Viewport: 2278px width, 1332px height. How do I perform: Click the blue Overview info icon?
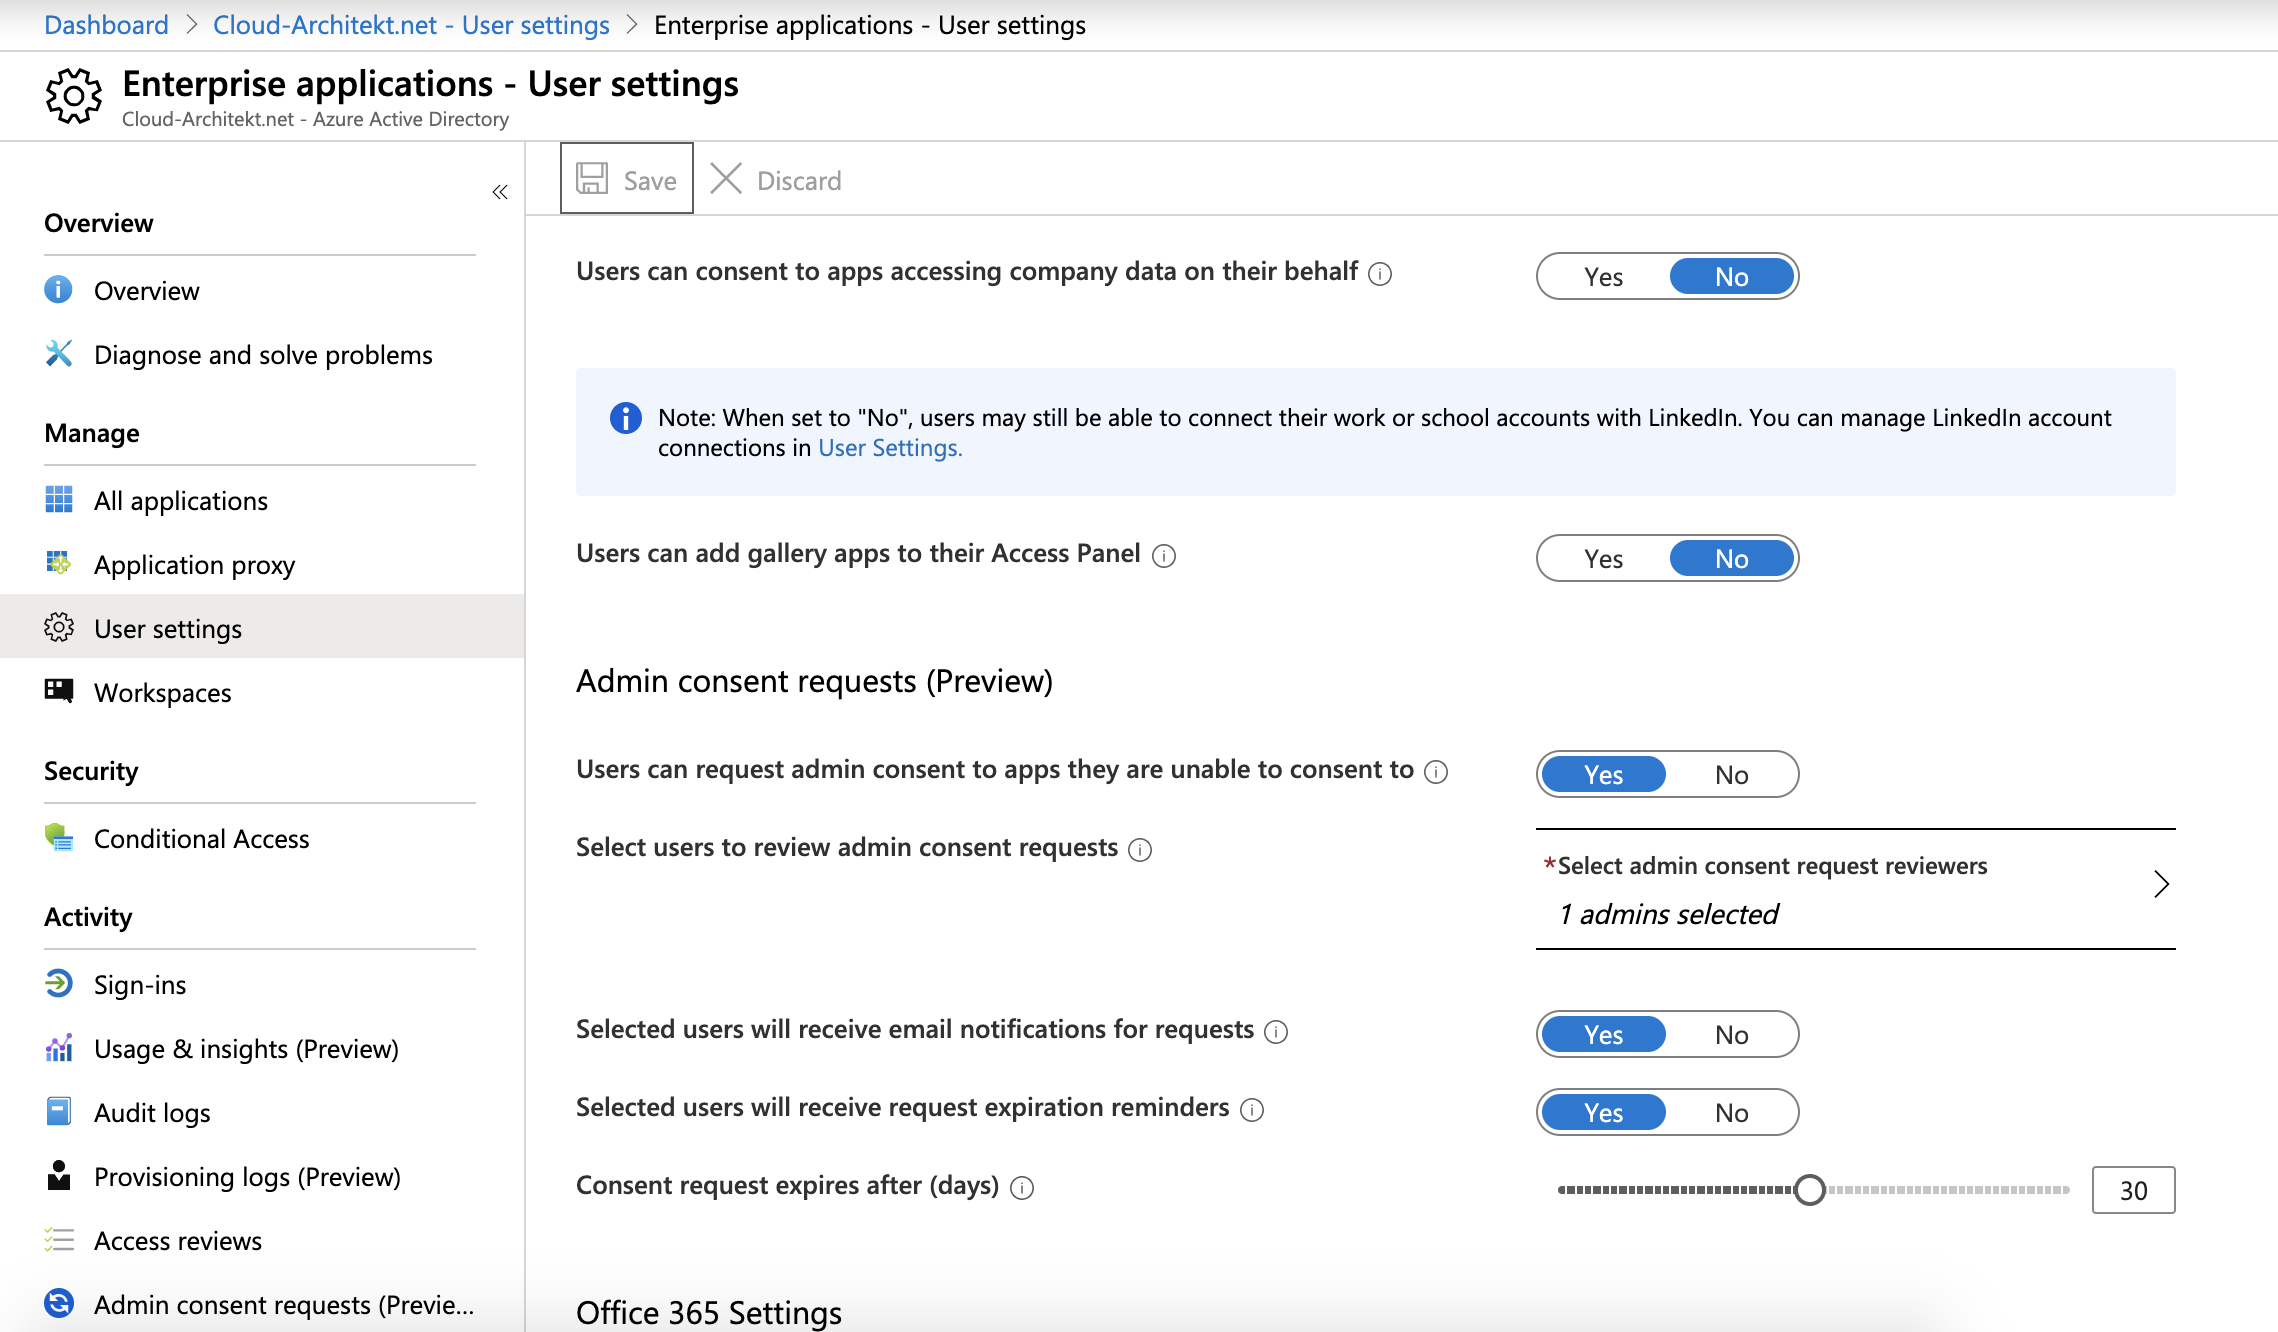(x=59, y=290)
